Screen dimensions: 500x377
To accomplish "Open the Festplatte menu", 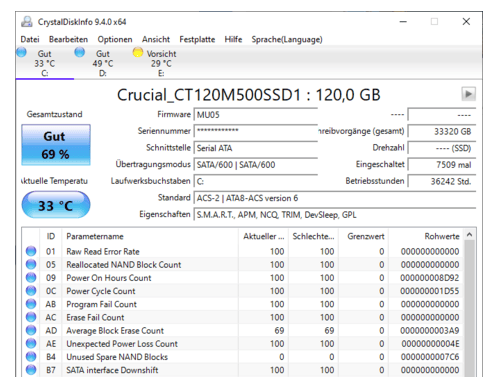I will (x=197, y=39).
